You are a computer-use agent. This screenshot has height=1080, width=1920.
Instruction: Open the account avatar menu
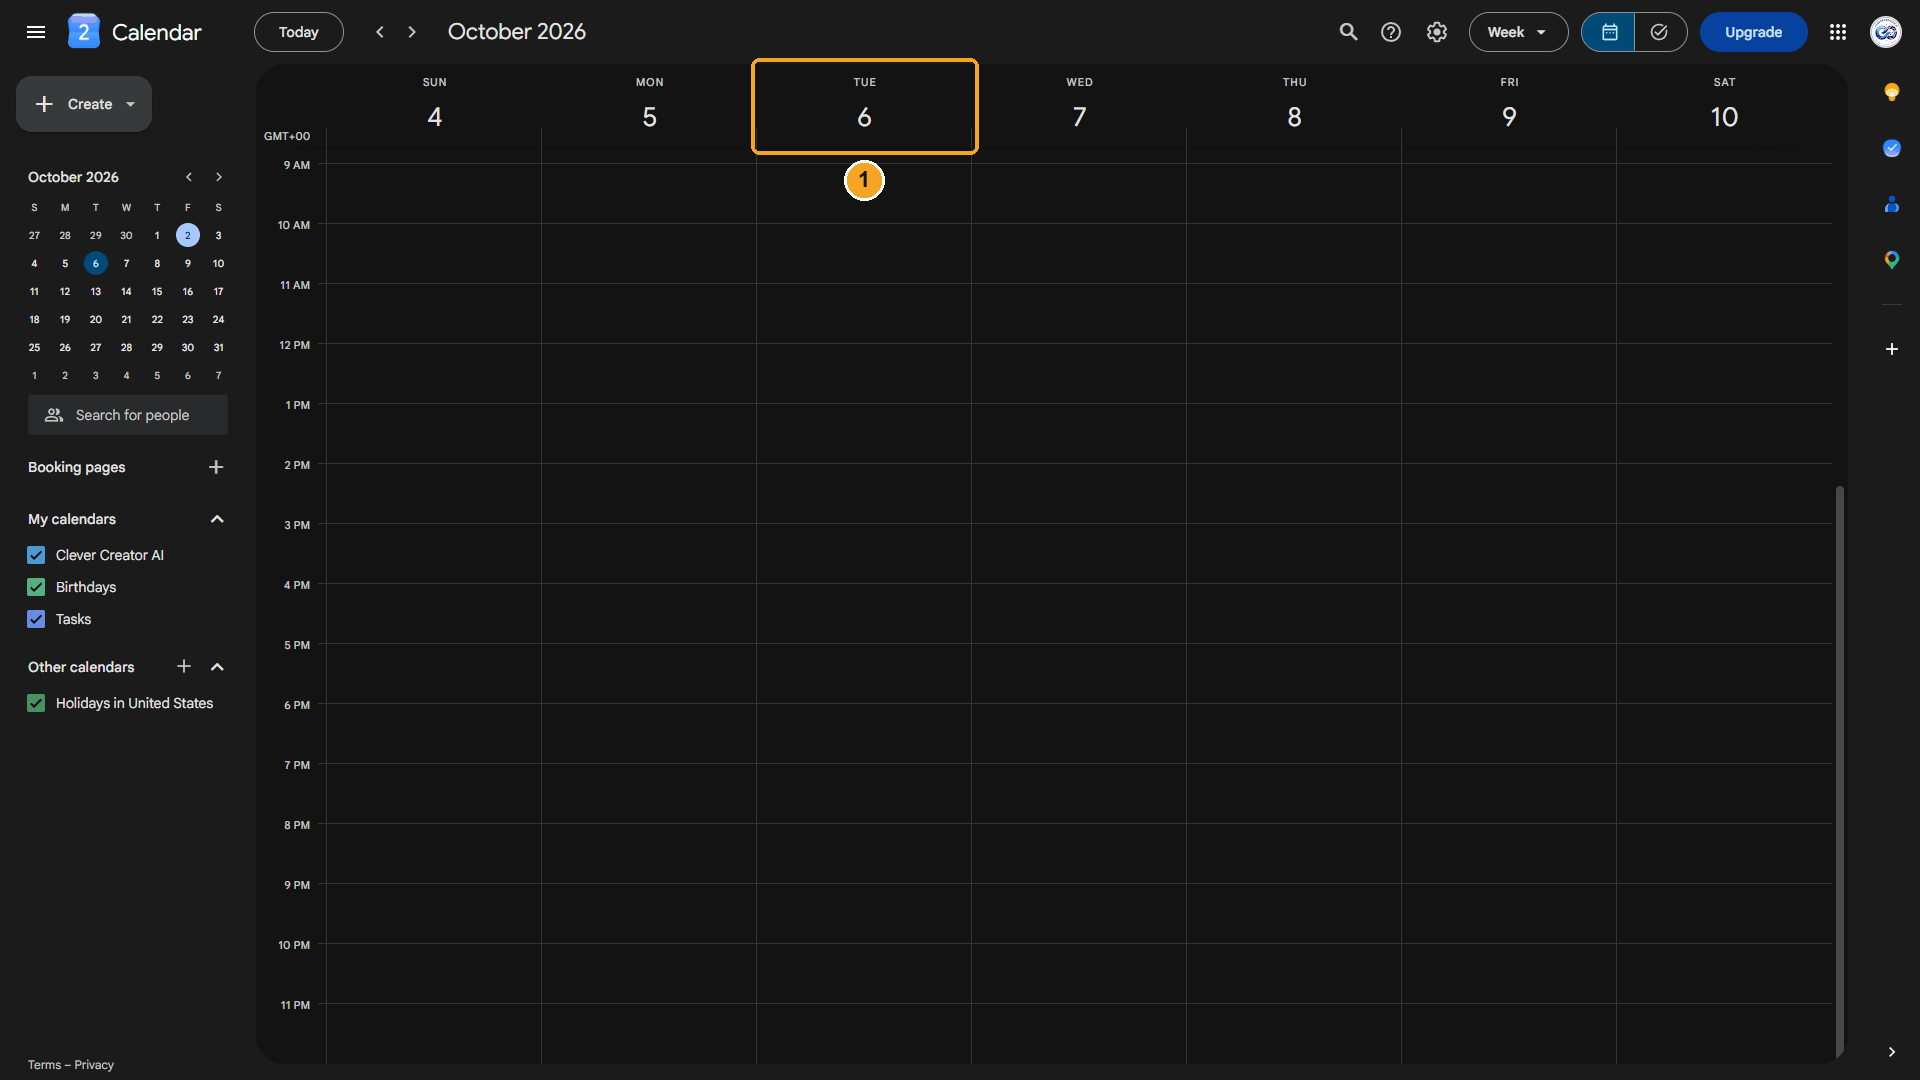pyautogui.click(x=1886, y=32)
